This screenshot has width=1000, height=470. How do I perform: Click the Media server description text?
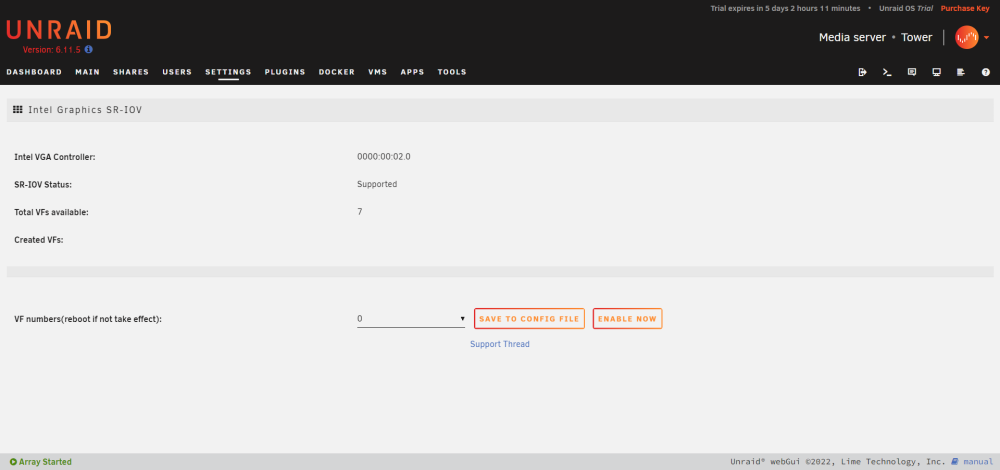852,38
